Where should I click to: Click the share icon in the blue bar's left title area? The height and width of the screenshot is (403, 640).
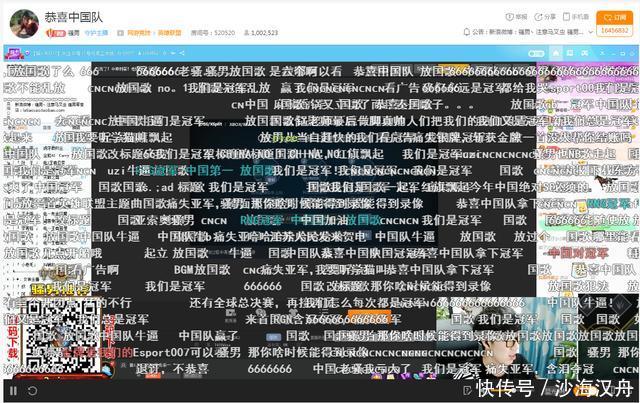pos(182,53)
